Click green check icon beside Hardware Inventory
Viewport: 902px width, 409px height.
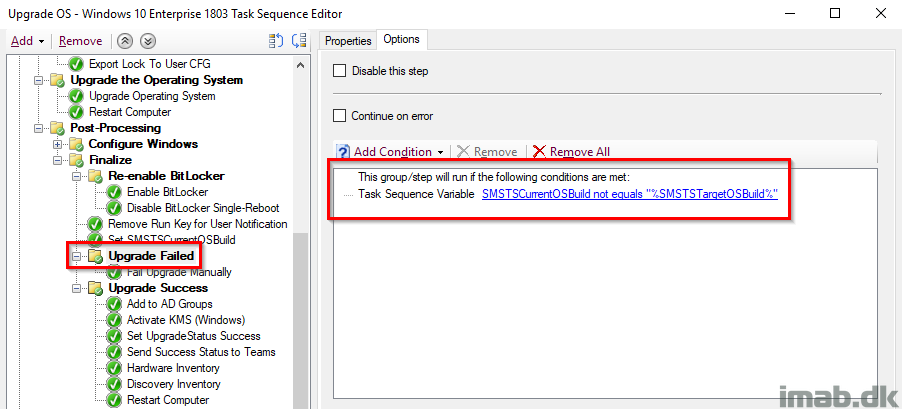coord(114,368)
